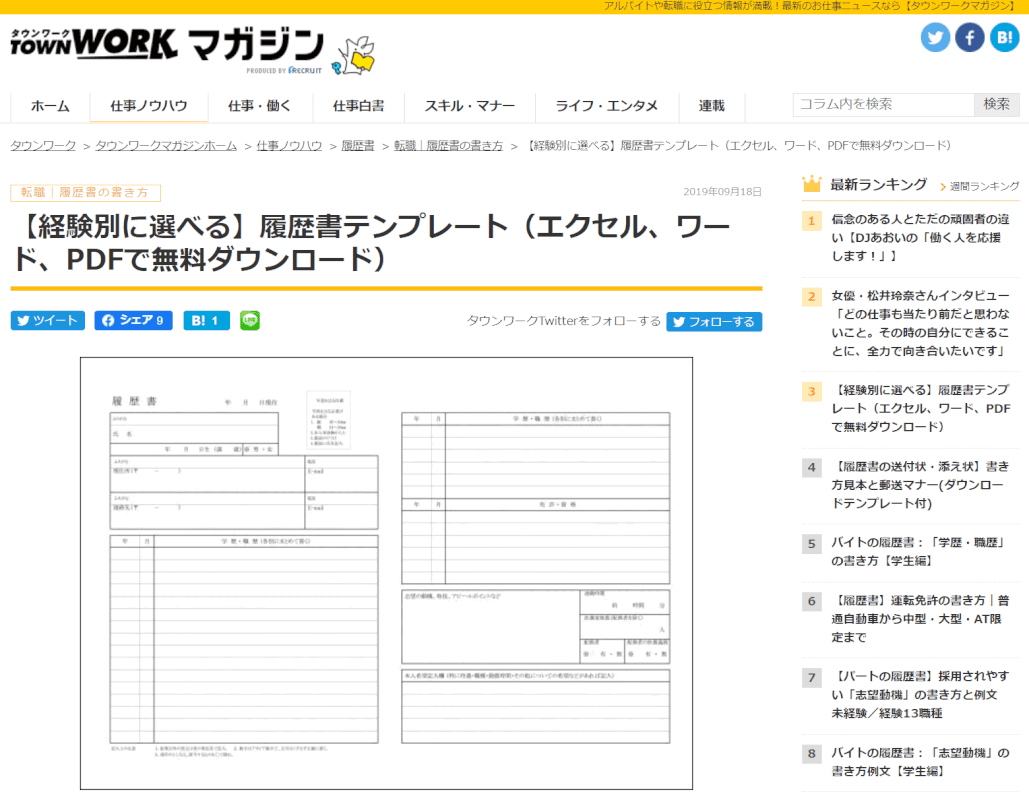The height and width of the screenshot is (800, 1029).
Task: Open the Facebook icon in the header
Action: coord(969,37)
